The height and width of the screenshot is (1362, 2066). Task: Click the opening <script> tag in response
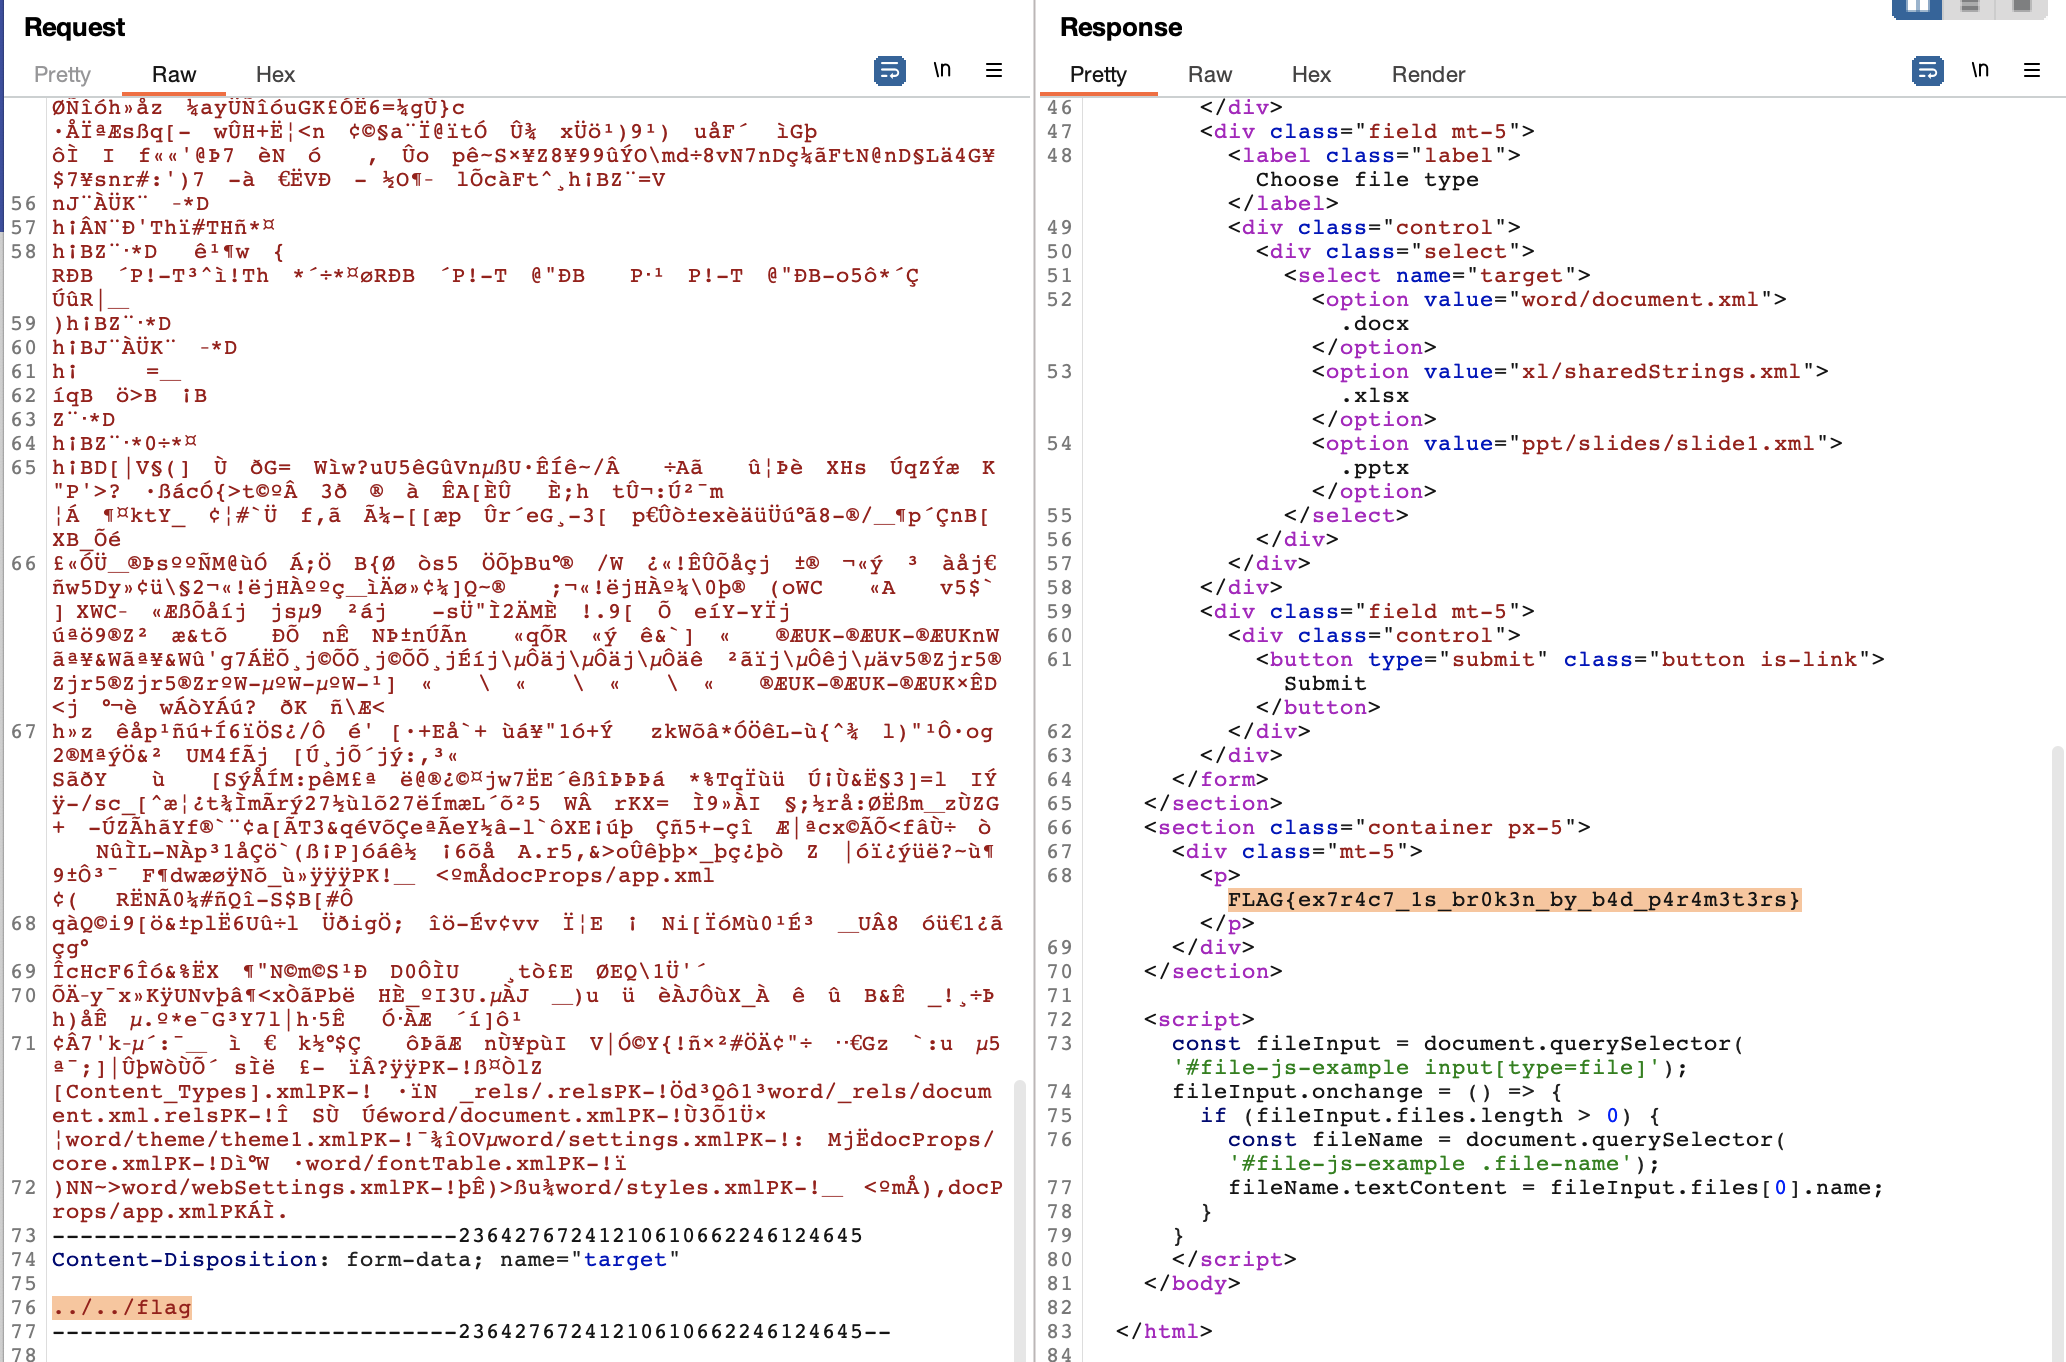tap(1199, 1019)
